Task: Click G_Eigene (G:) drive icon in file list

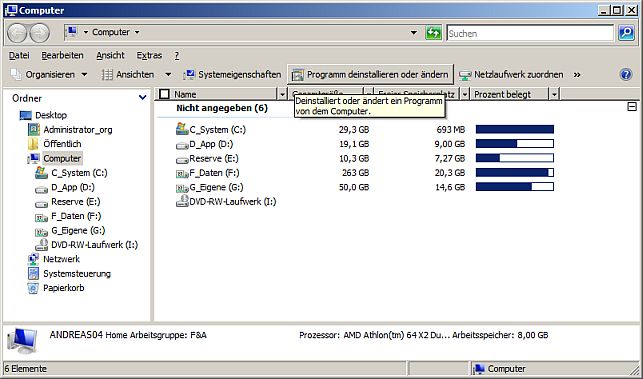Action: [182, 187]
